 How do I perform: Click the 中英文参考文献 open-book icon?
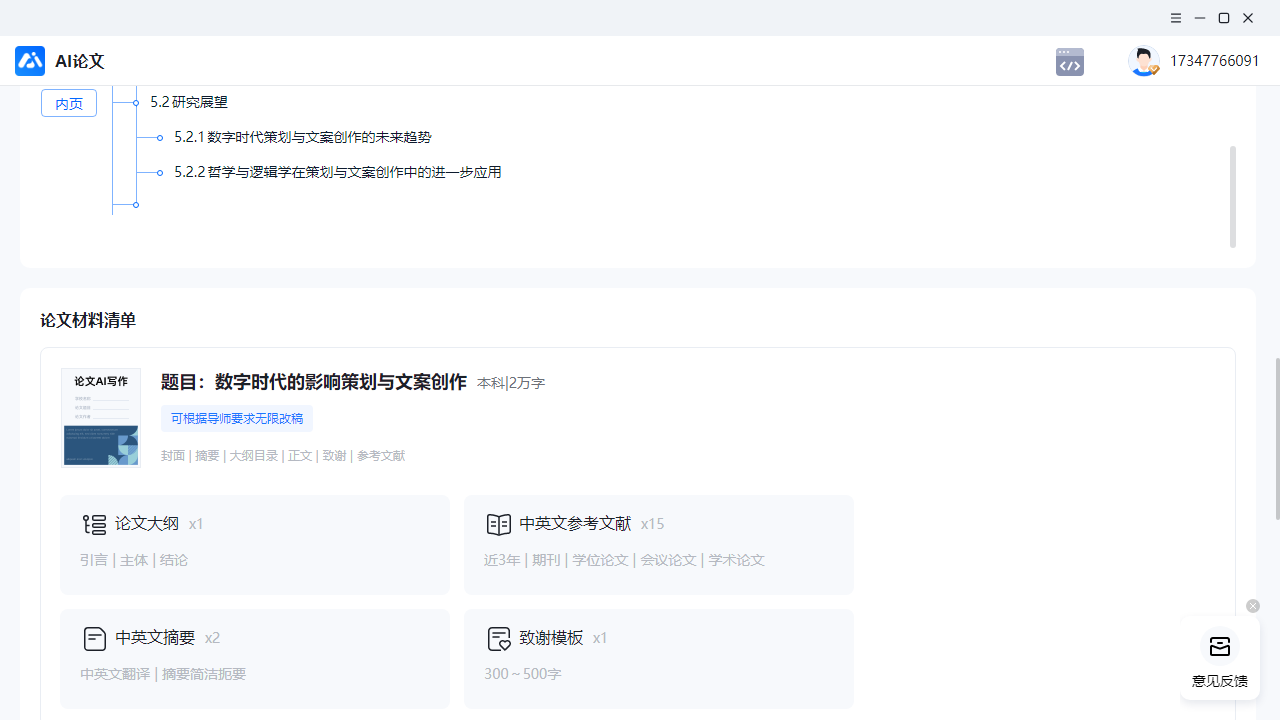498,523
